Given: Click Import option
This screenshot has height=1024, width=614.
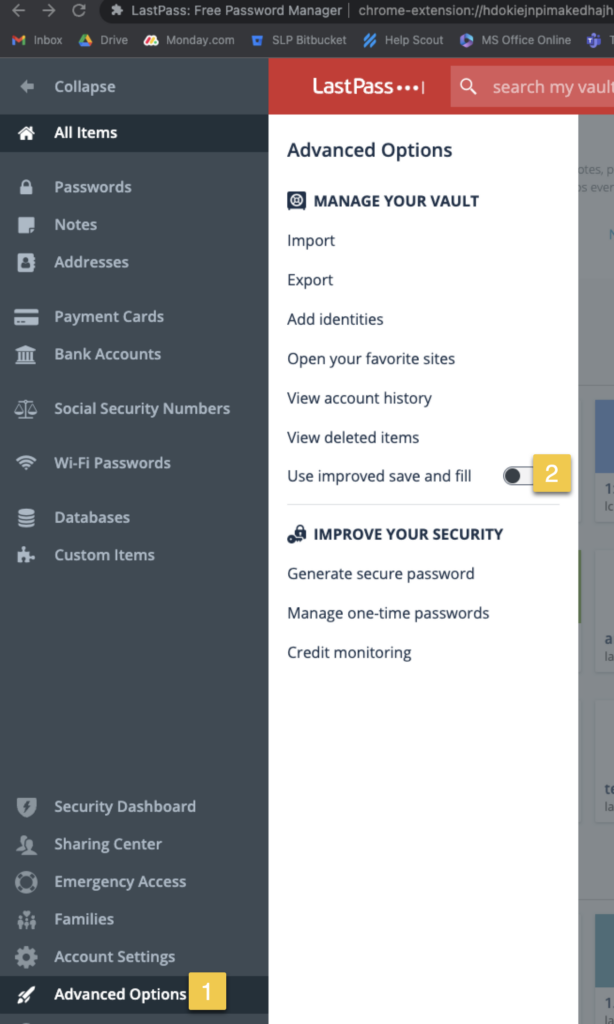Looking at the screenshot, I should [x=311, y=241].
